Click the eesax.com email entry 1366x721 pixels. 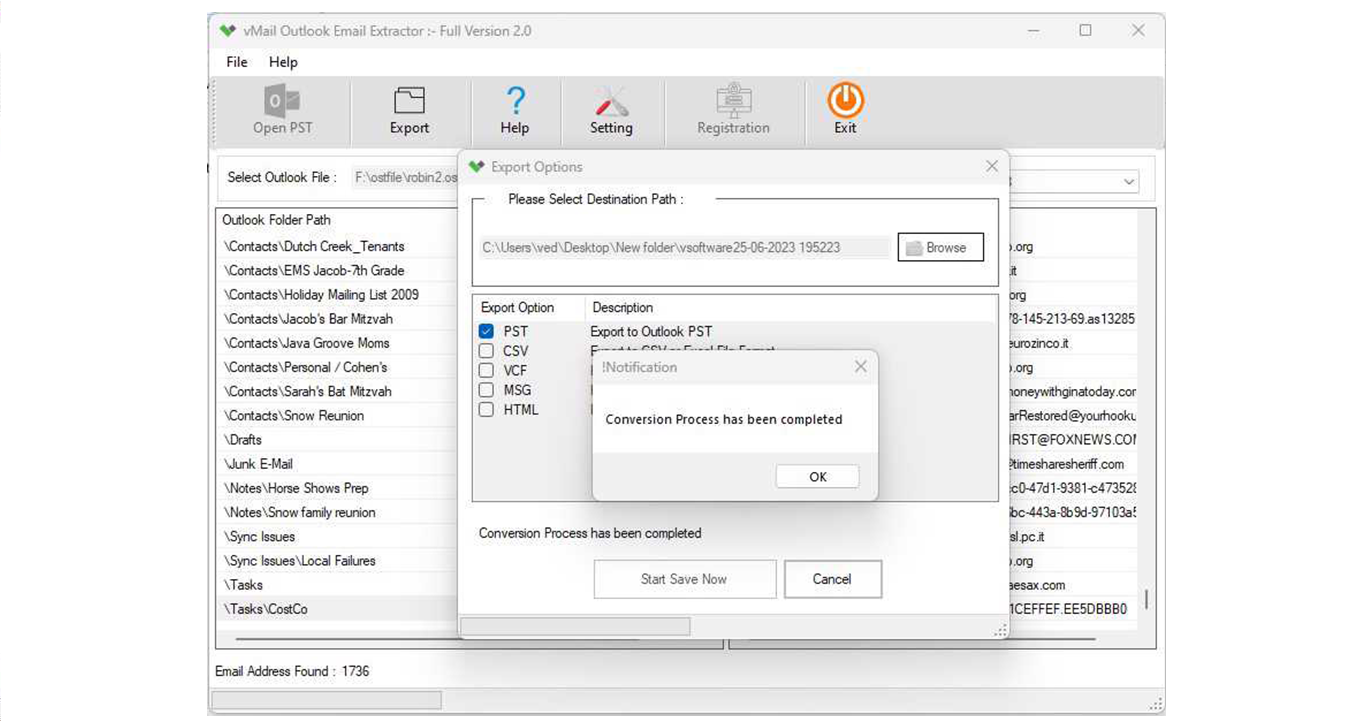(x=1038, y=585)
